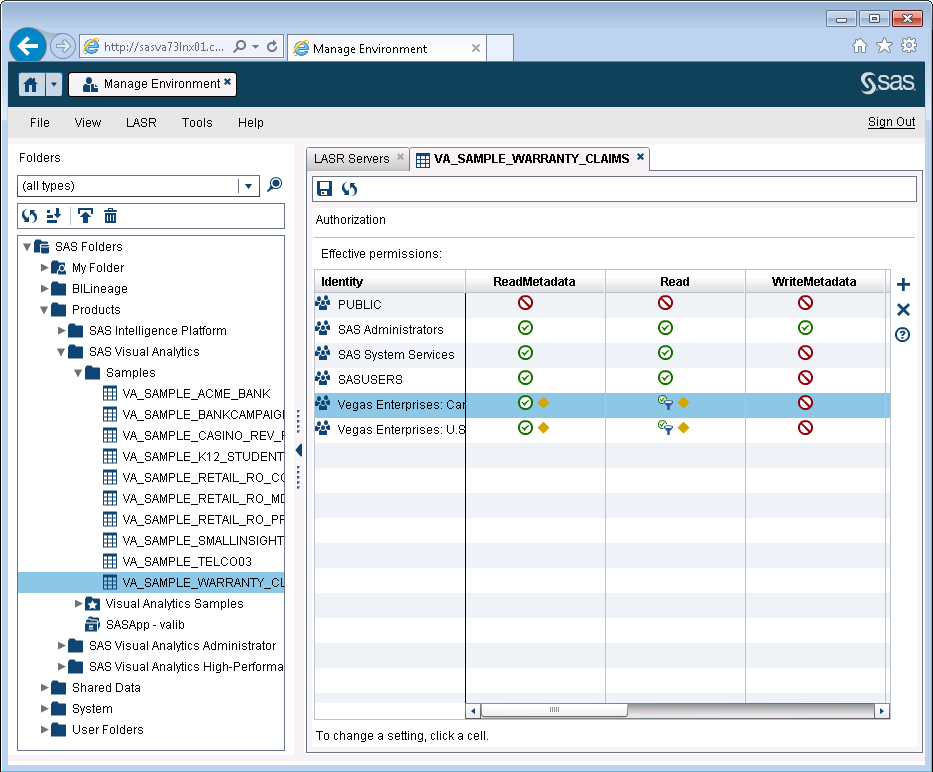Go back with the browser back arrow
The width and height of the screenshot is (933, 772).
[x=27, y=46]
